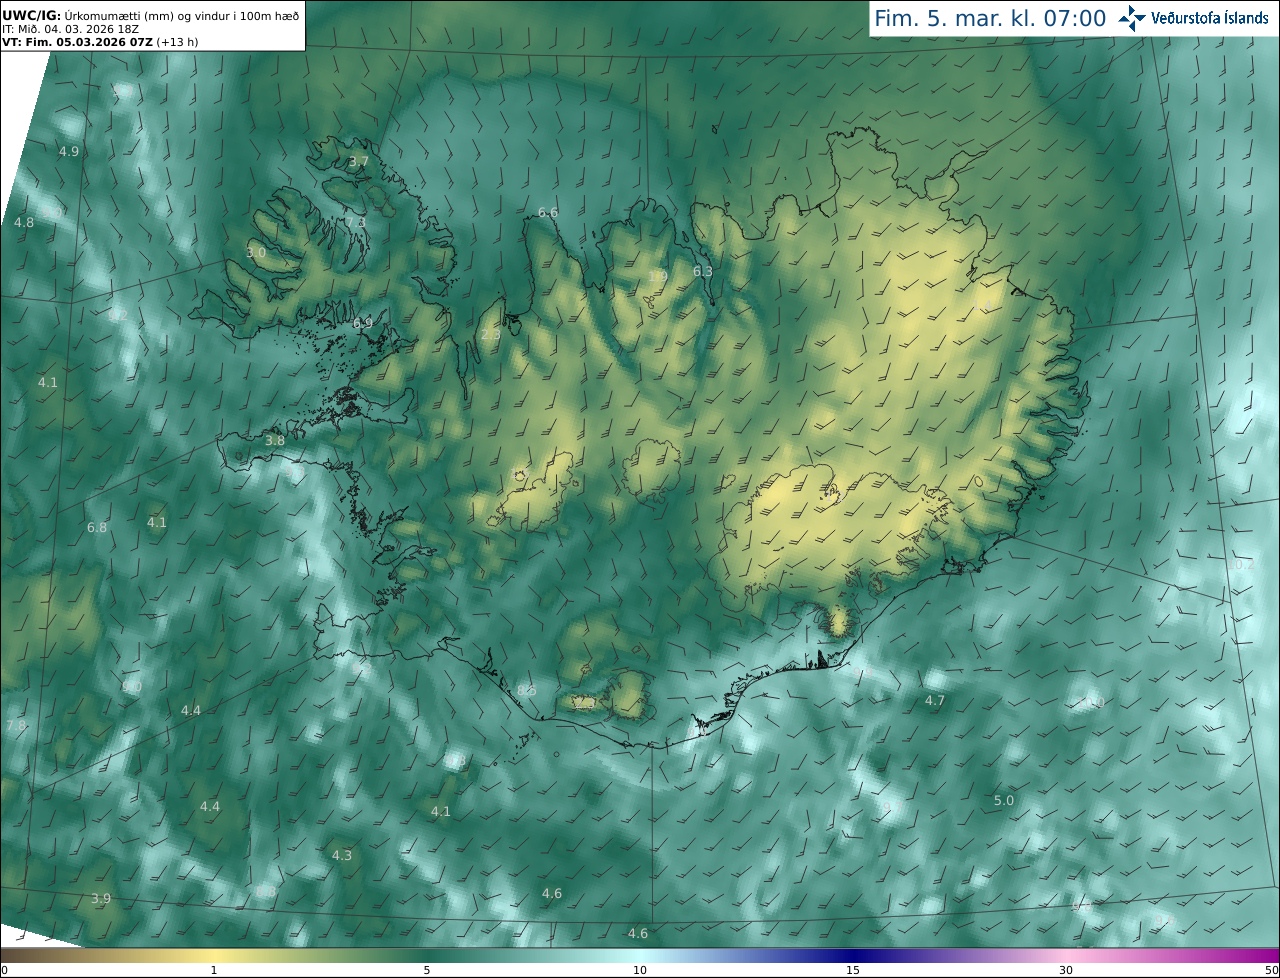Click the 6.9 value label

point(363,324)
